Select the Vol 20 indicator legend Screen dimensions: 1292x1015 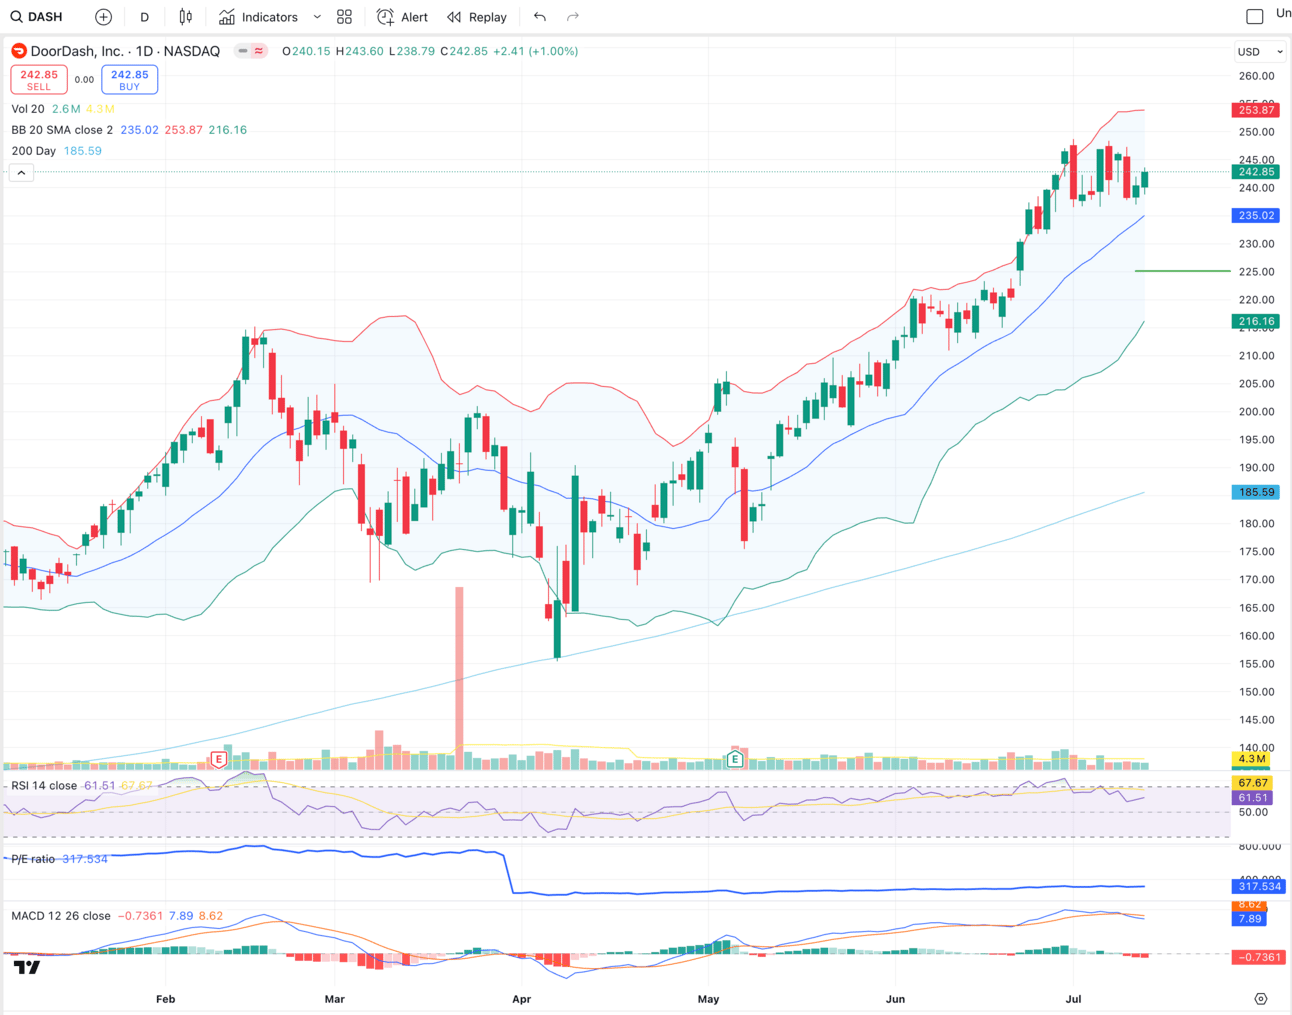[28, 109]
